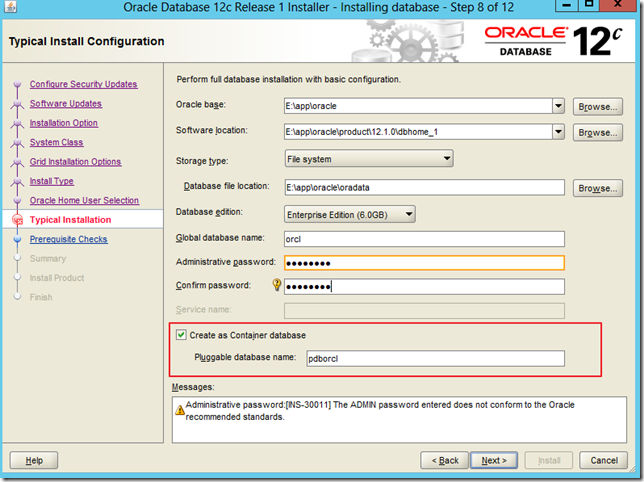Viewport: 644px width, 482px height.
Task: Browse for Database file location
Action: click(x=598, y=187)
